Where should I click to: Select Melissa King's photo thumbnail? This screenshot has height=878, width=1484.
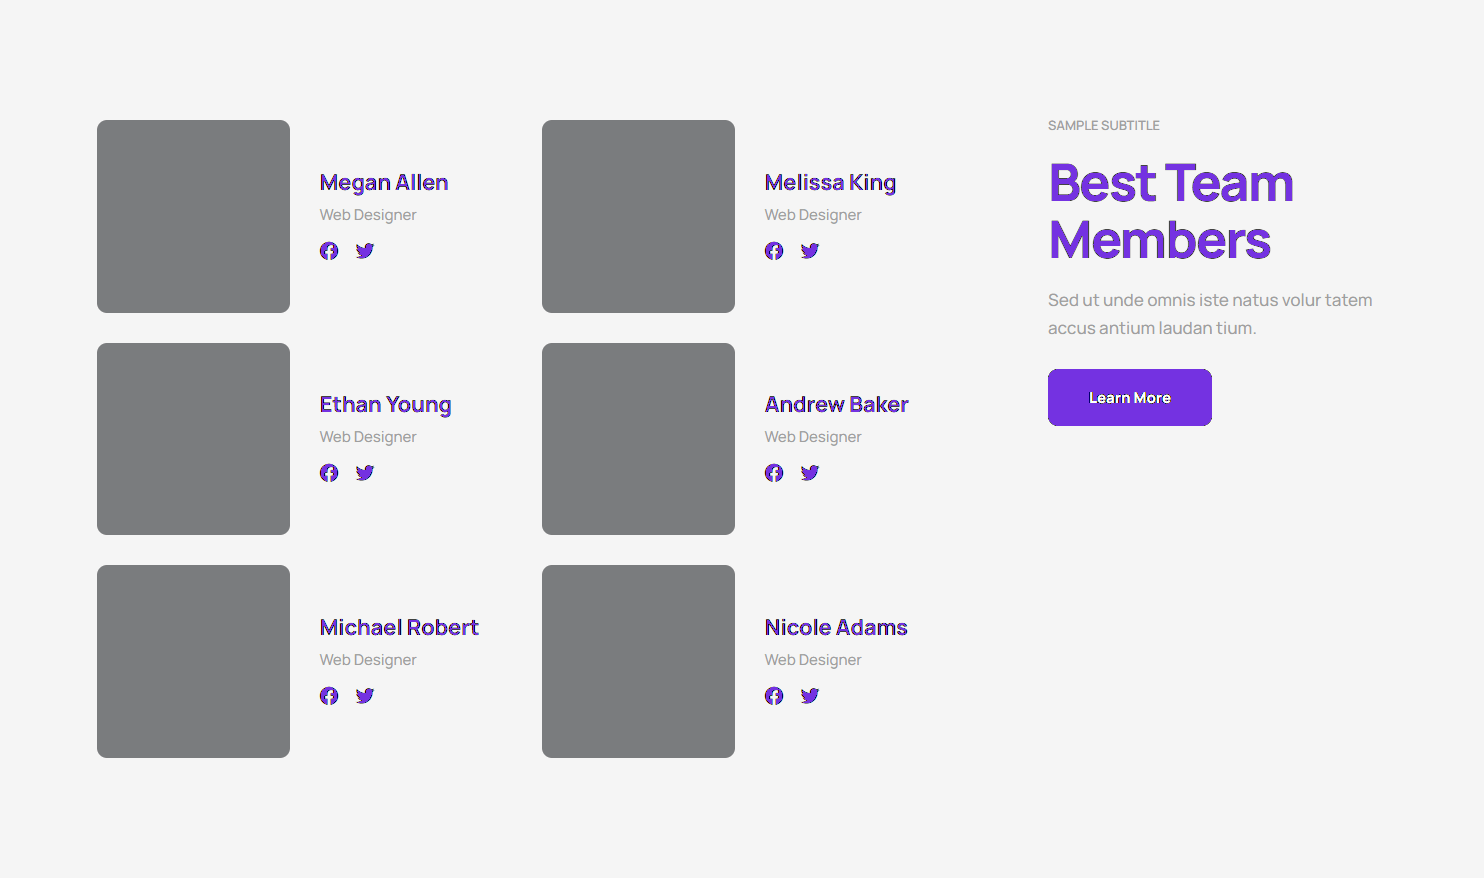(638, 216)
